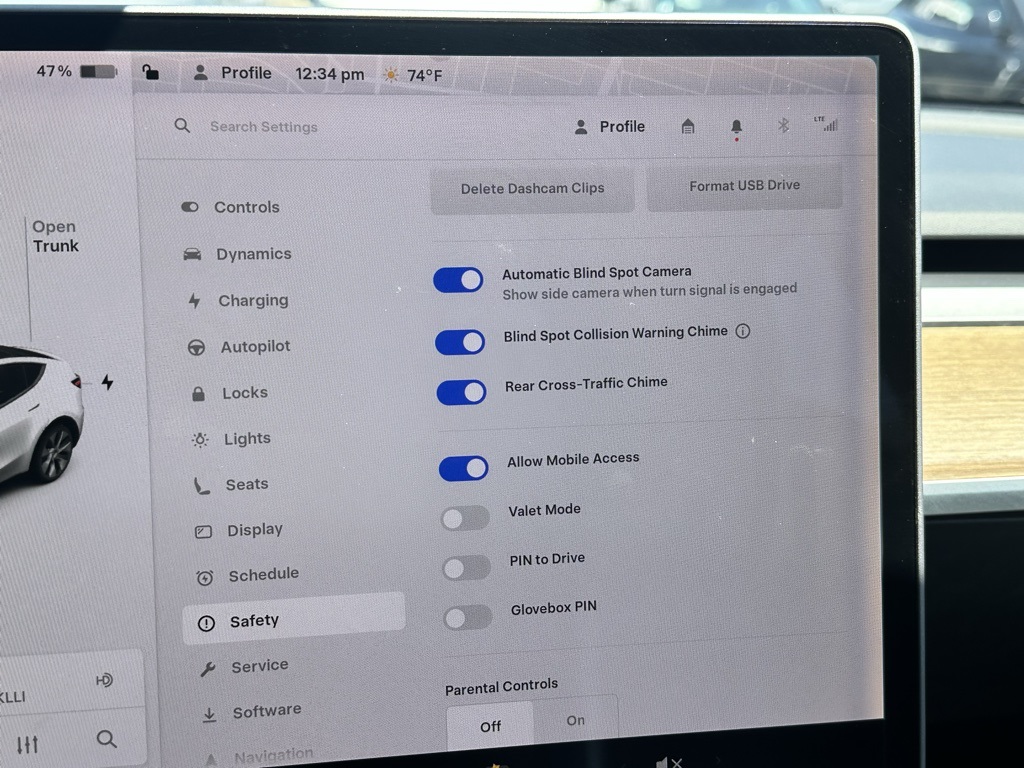Open the HomeLink garage icon
The width and height of the screenshot is (1024, 768).
(688, 126)
